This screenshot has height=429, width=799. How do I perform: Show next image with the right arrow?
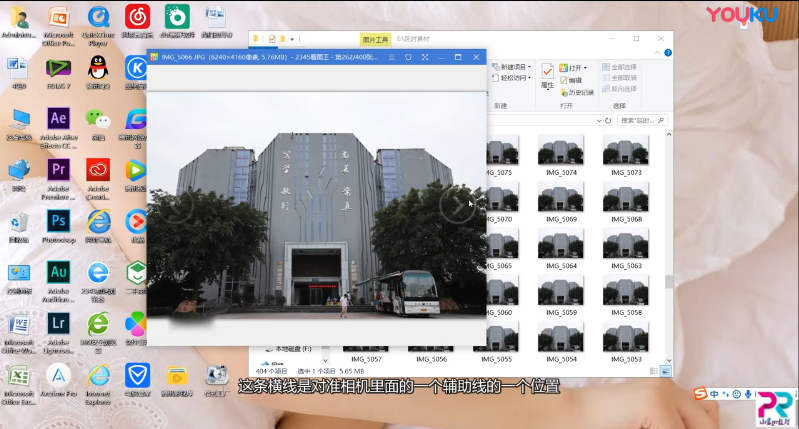[457, 205]
